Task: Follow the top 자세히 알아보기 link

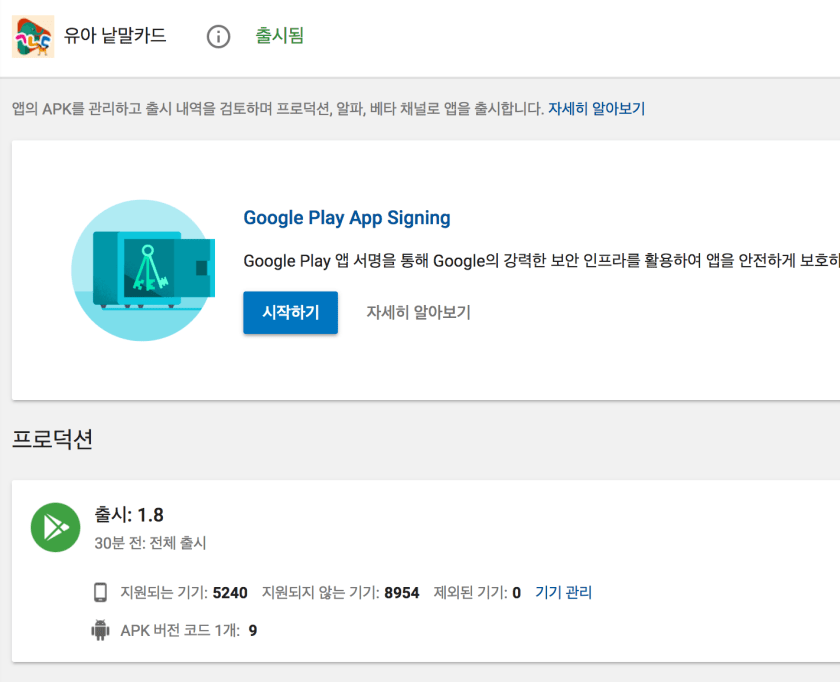Action: tap(596, 108)
